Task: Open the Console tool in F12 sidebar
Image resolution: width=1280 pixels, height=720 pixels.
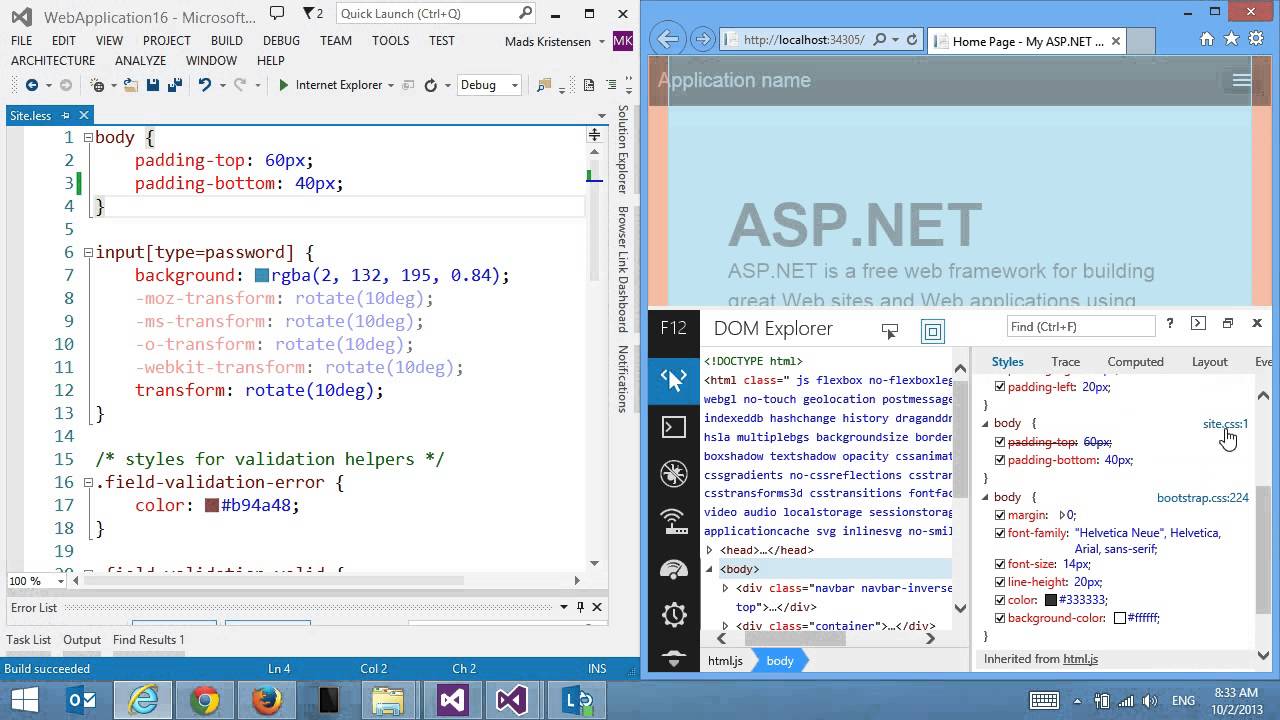Action: pos(673,427)
